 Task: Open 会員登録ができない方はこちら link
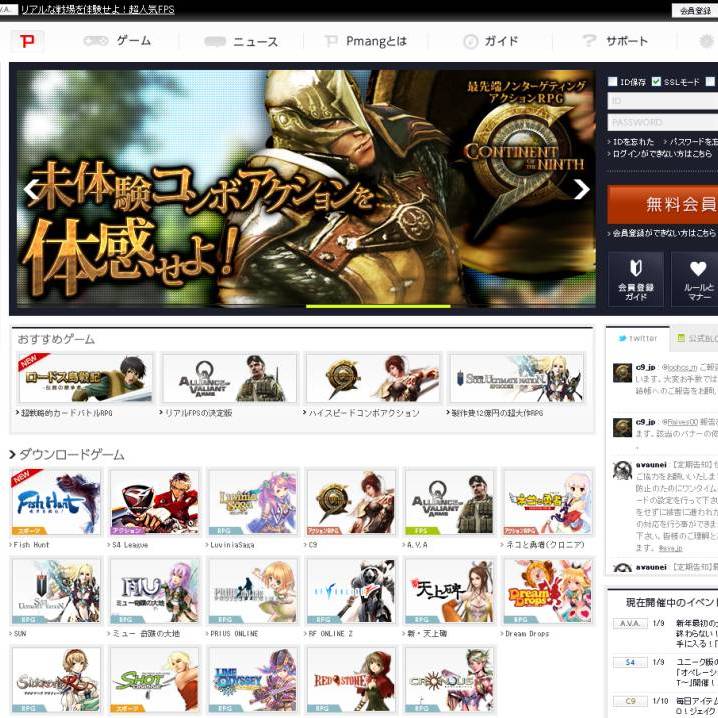click(664, 233)
